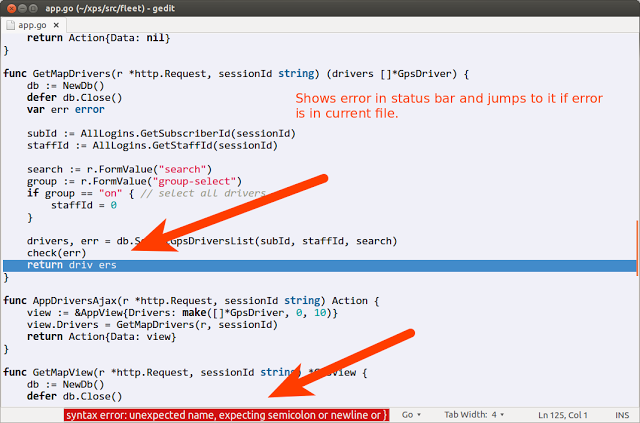Screen dimensions: 640x423
Task: Click the highlighted line 'return driv ers'
Action: point(319,265)
